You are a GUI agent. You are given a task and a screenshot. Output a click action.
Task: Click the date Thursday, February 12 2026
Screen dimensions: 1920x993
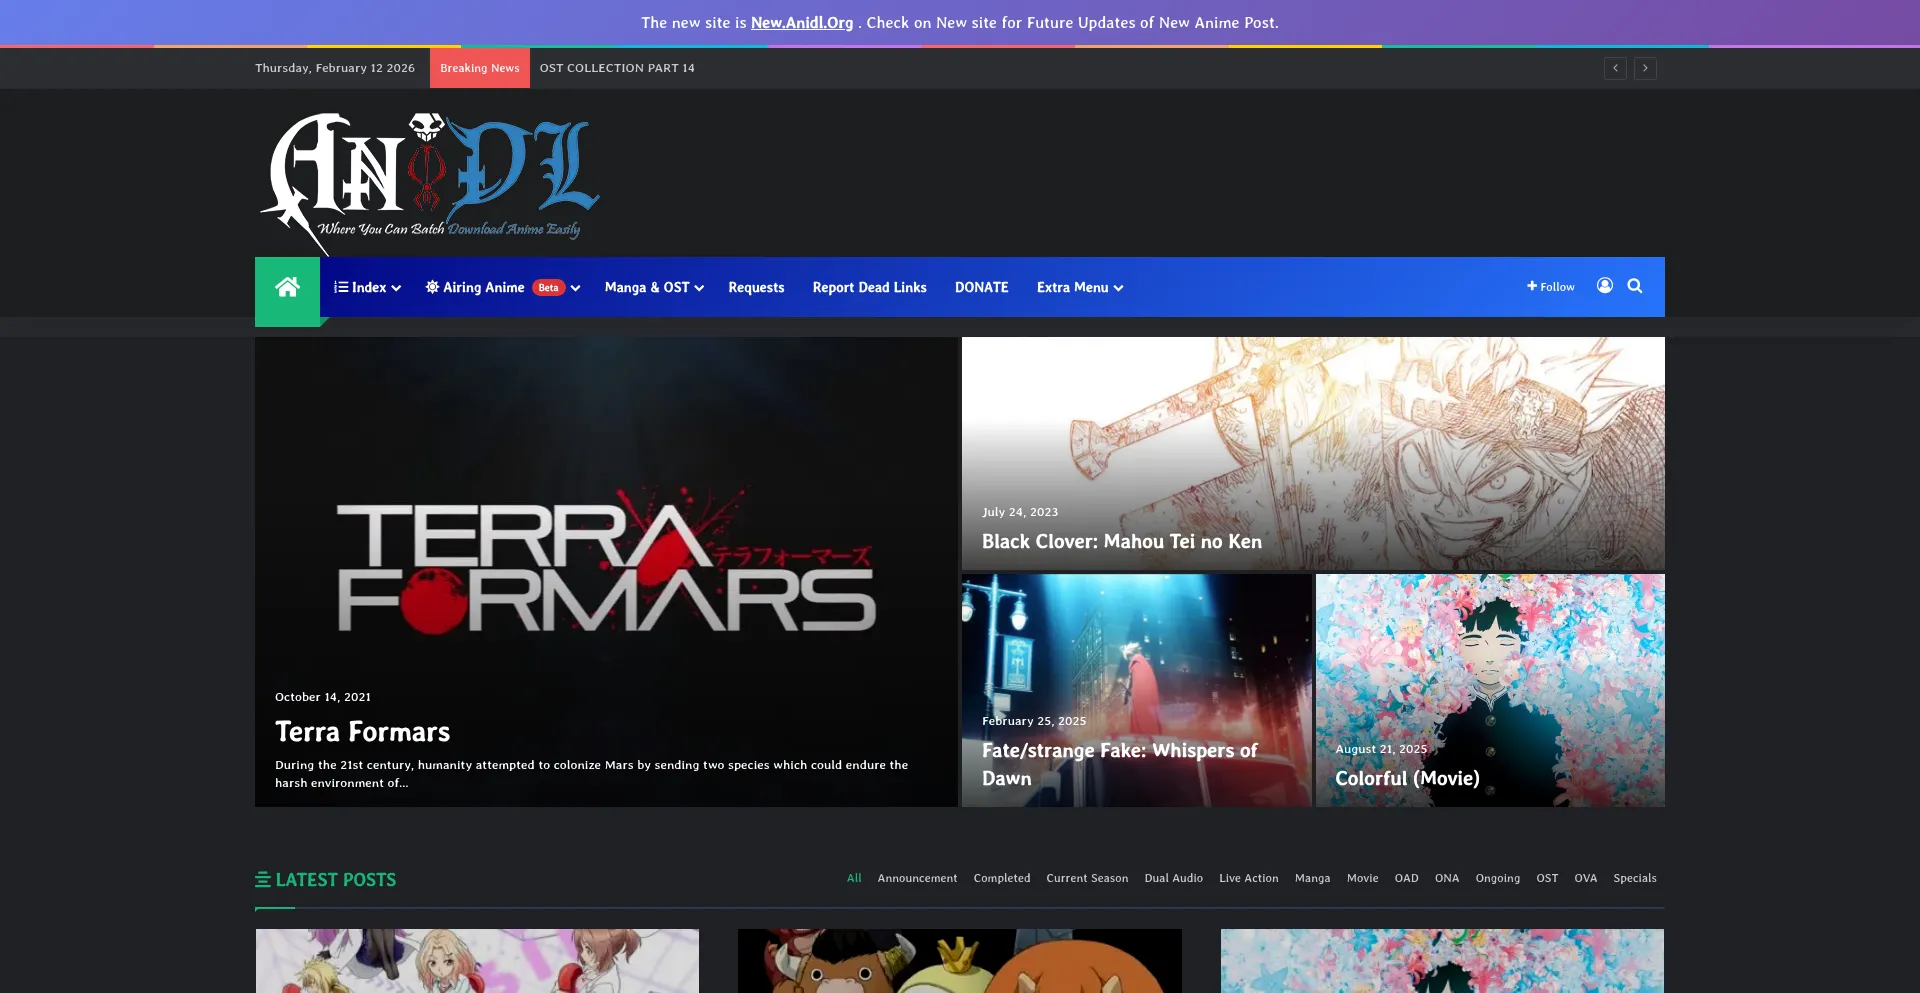click(335, 68)
